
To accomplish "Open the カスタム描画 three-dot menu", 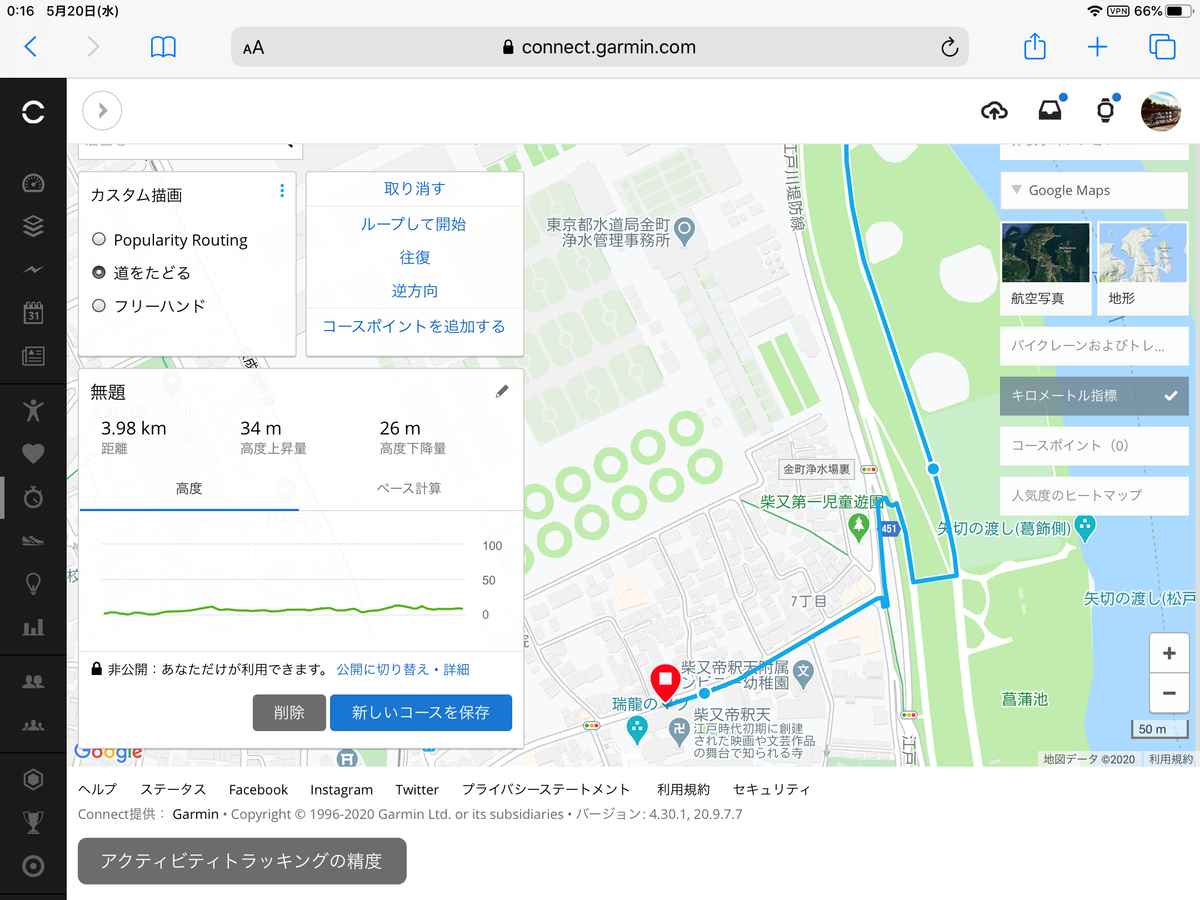I will click(282, 191).
